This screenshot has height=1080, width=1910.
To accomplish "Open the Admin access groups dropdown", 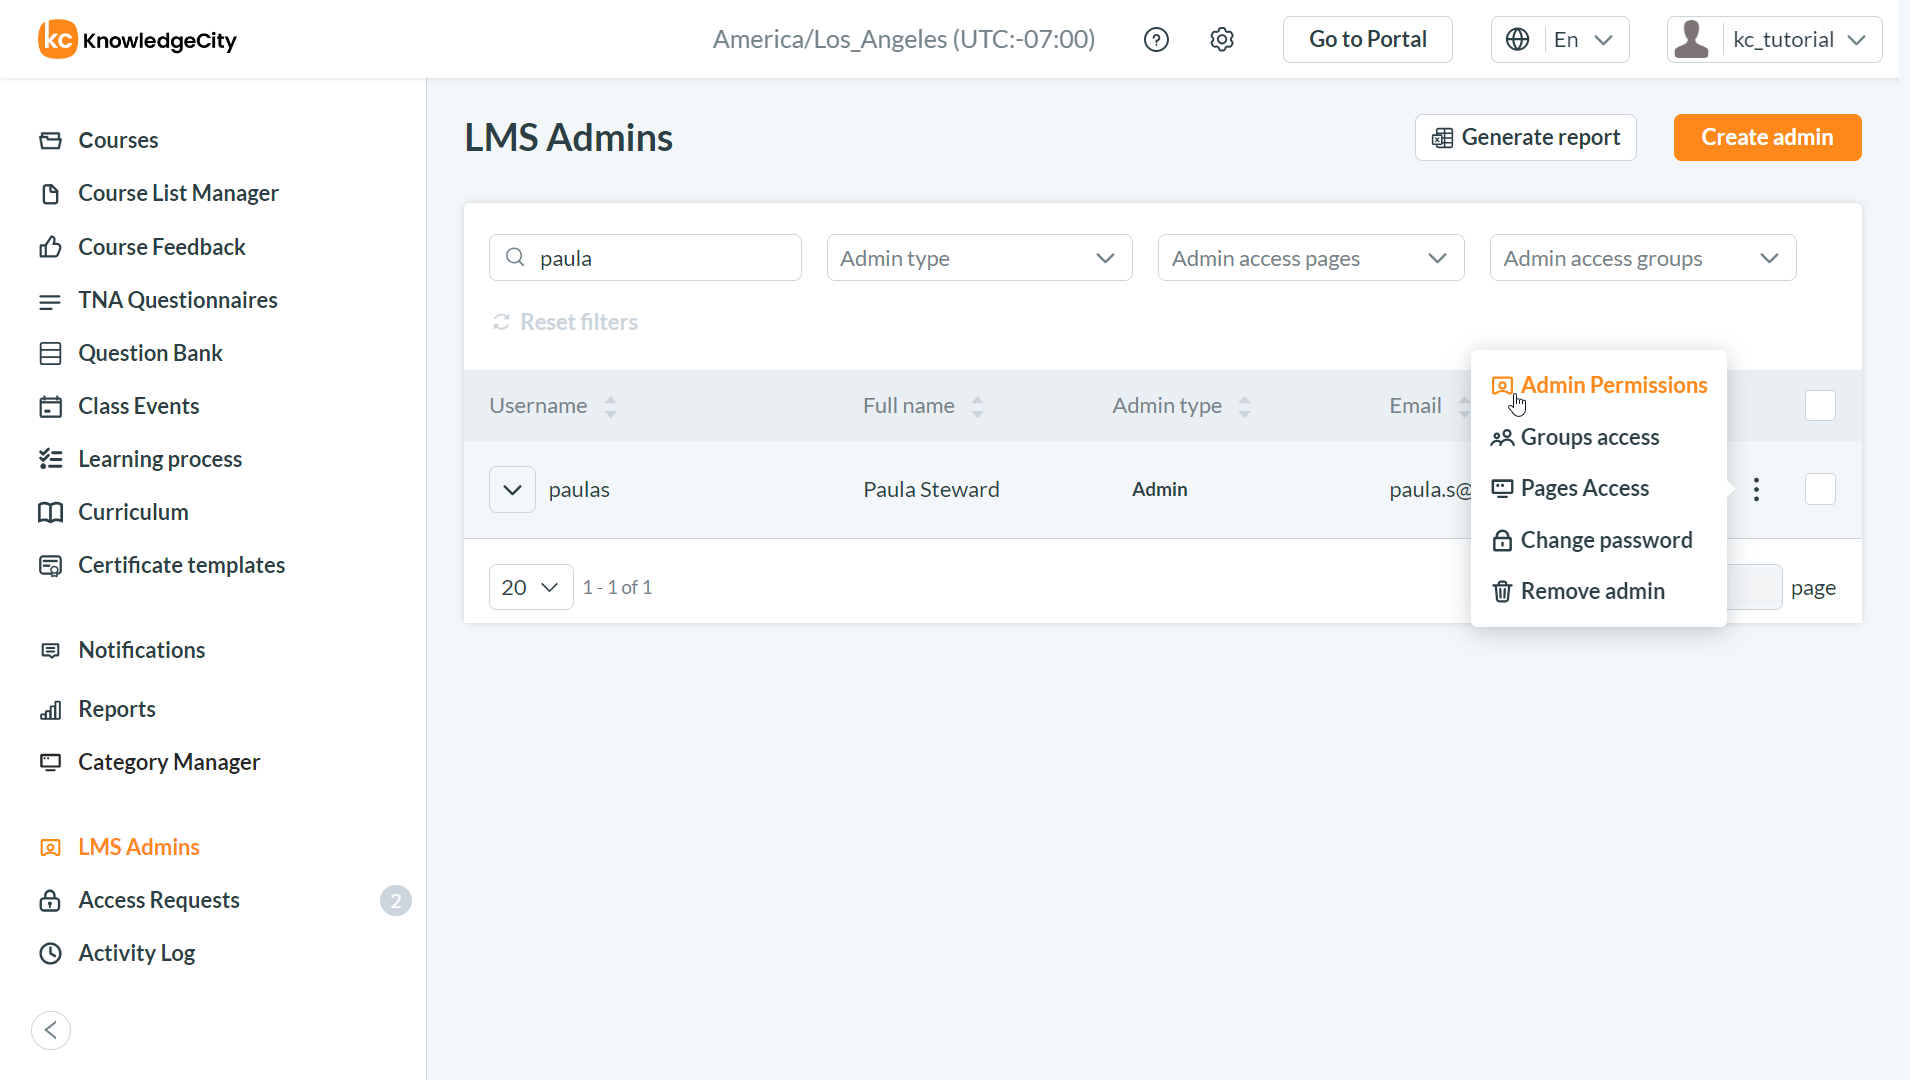I will click(1642, 258).
